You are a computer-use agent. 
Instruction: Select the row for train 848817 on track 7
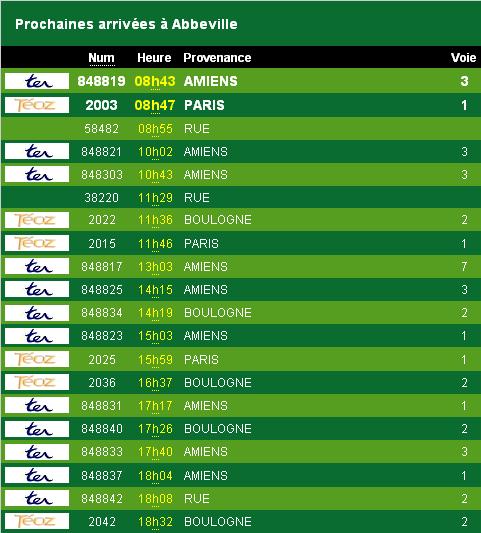[241, 266]
